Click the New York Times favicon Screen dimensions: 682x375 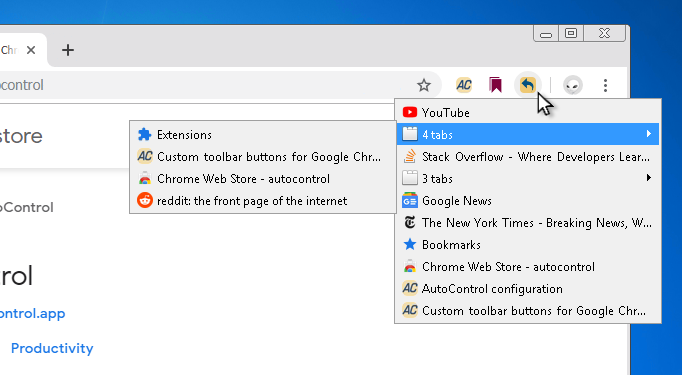coord(410,222)
